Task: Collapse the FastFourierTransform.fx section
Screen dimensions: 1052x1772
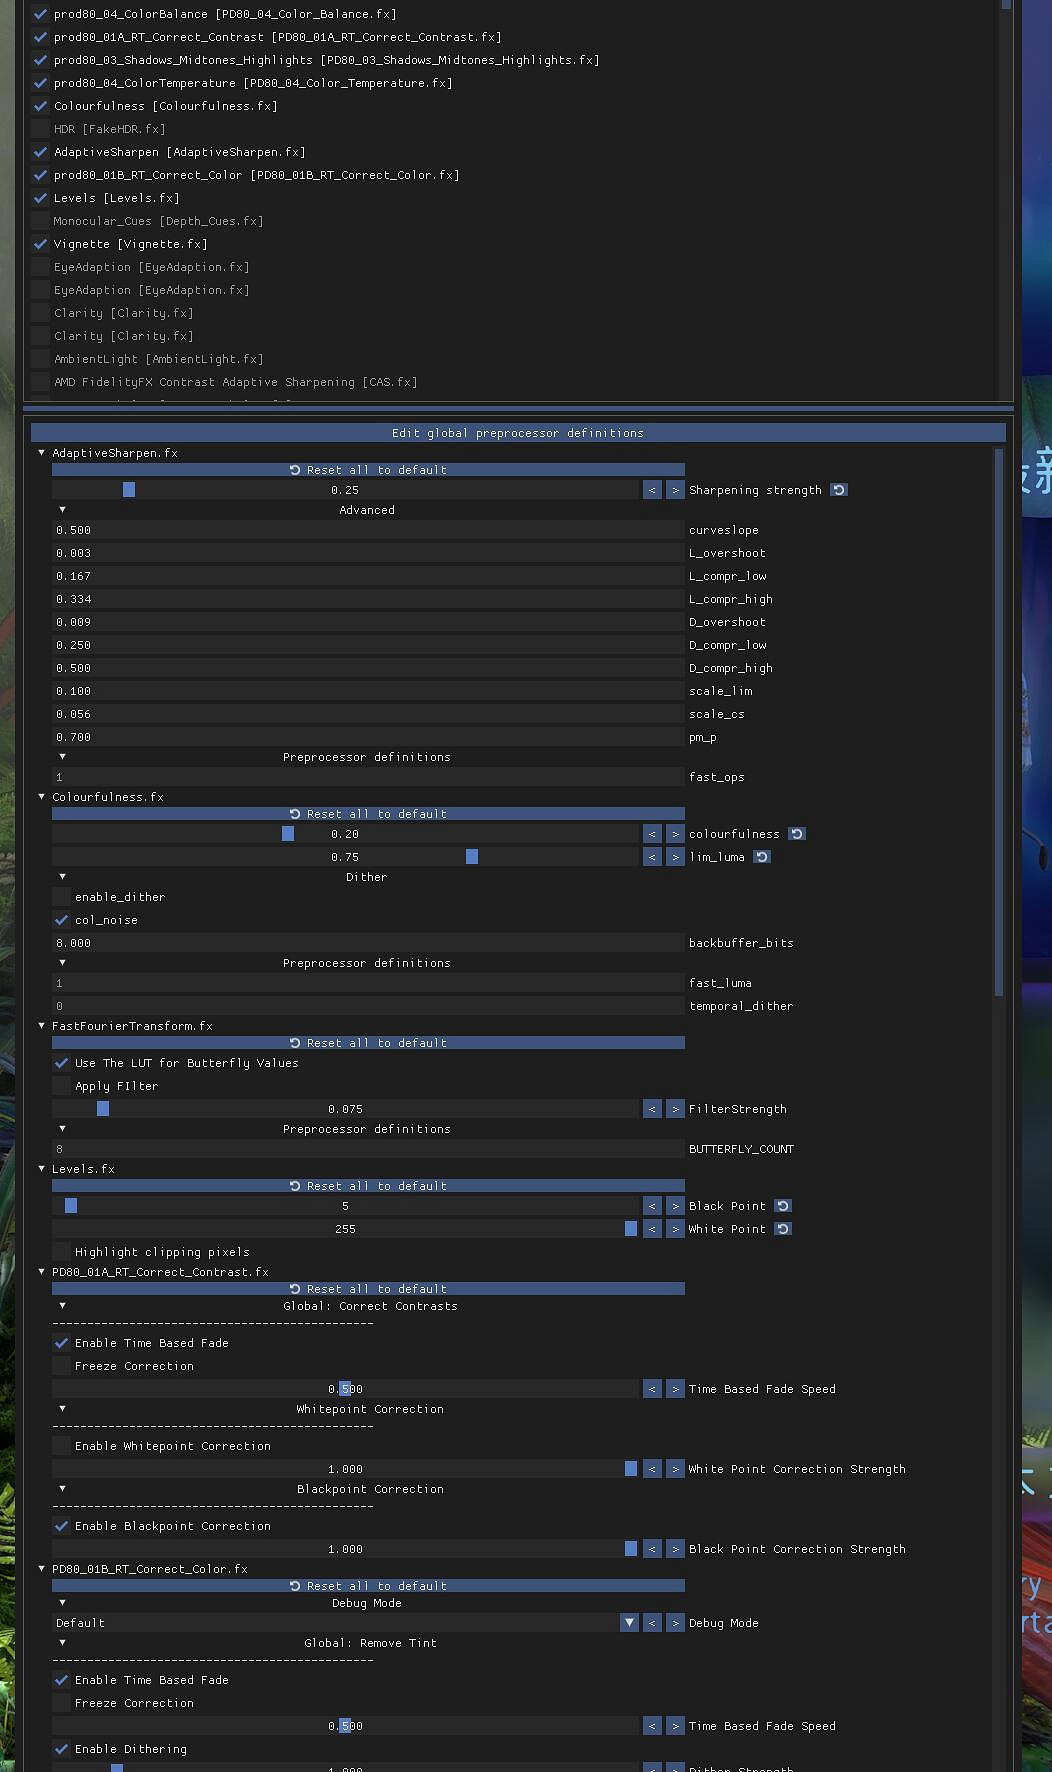Action: click(42, 1026)
